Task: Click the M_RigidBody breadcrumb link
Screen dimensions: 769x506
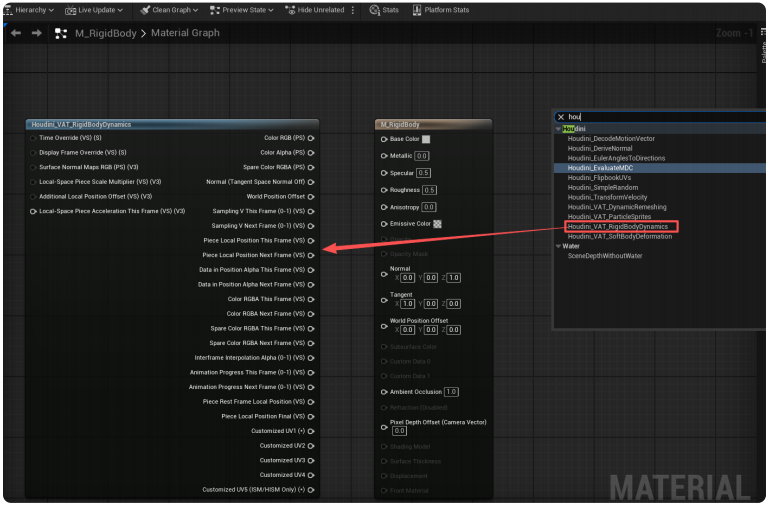Action: (104, 33)
